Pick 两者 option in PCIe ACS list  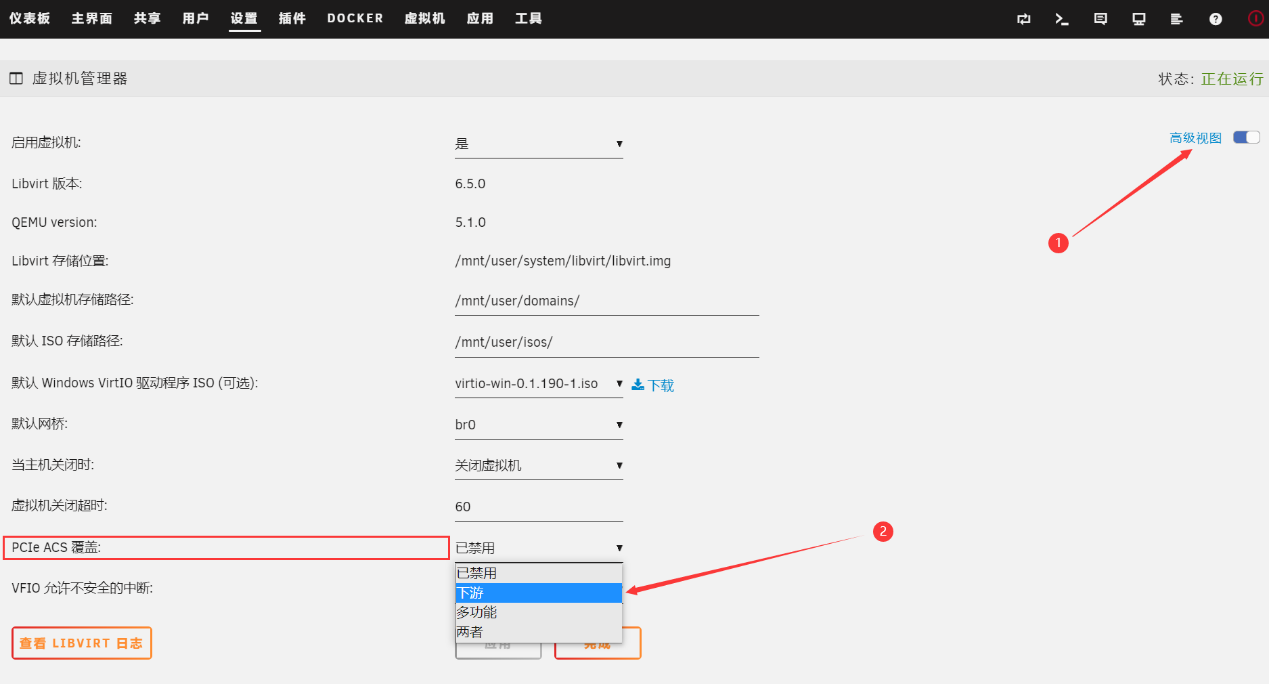tap(538, 632)
